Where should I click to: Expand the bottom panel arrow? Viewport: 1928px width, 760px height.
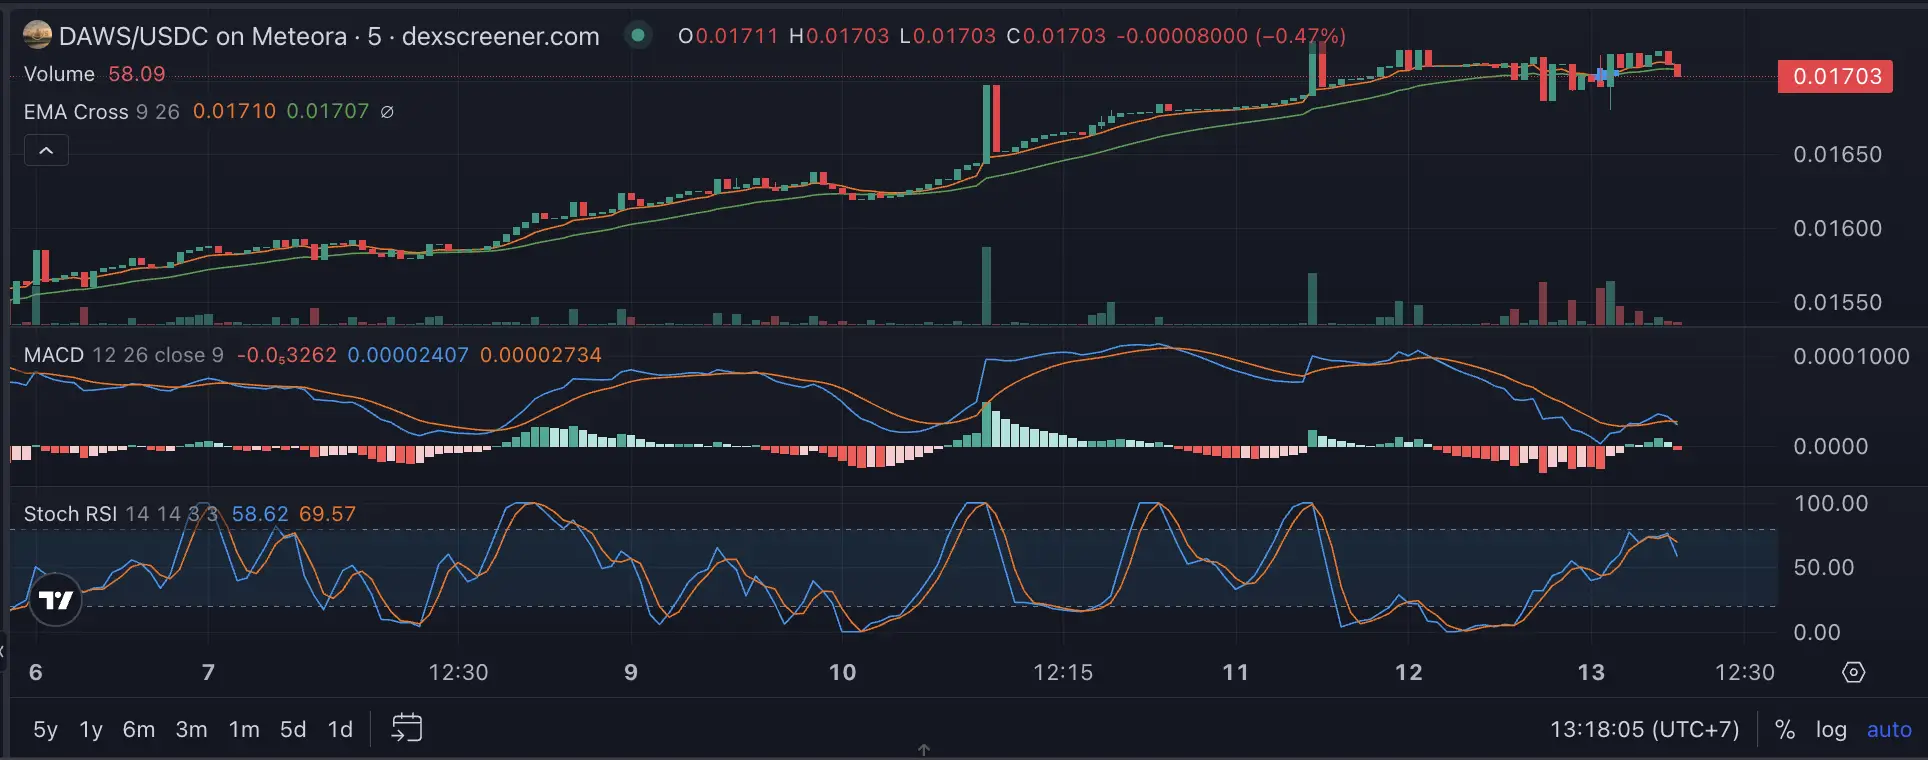click(924, 750)
